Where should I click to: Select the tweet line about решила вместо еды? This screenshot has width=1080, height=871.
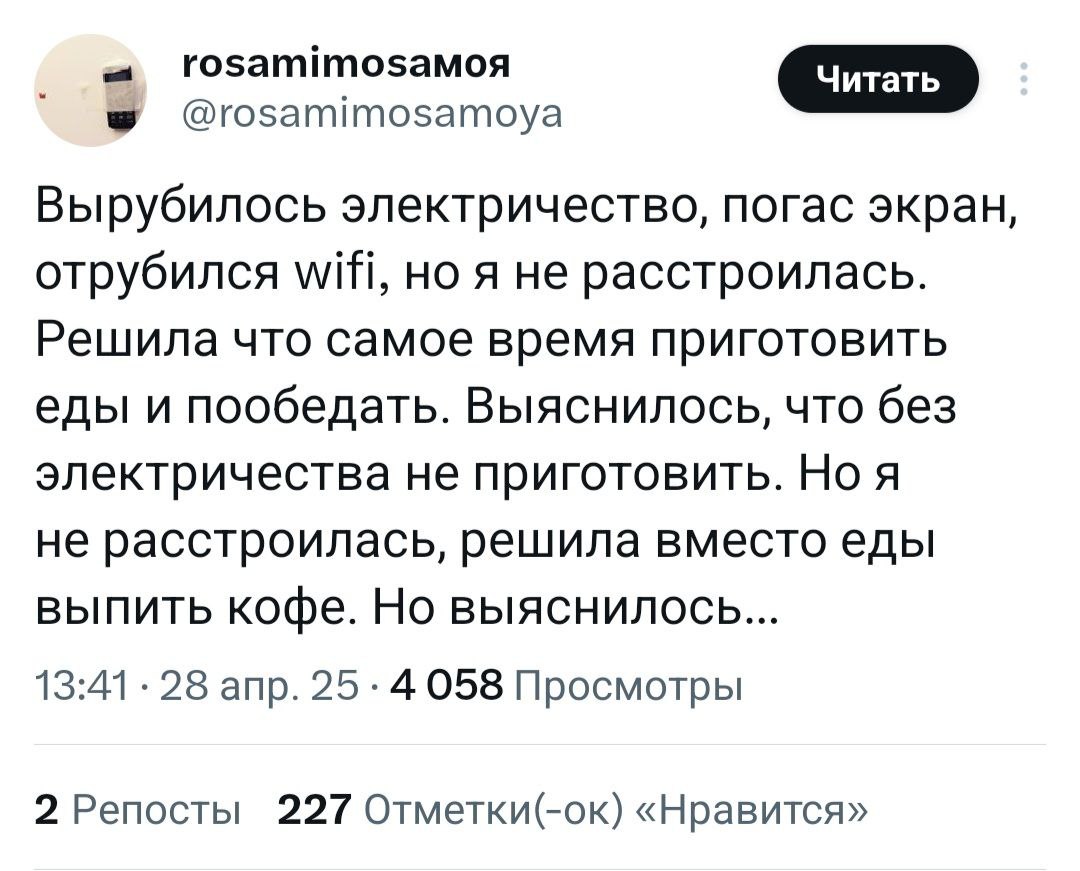(x=486, y=541)
